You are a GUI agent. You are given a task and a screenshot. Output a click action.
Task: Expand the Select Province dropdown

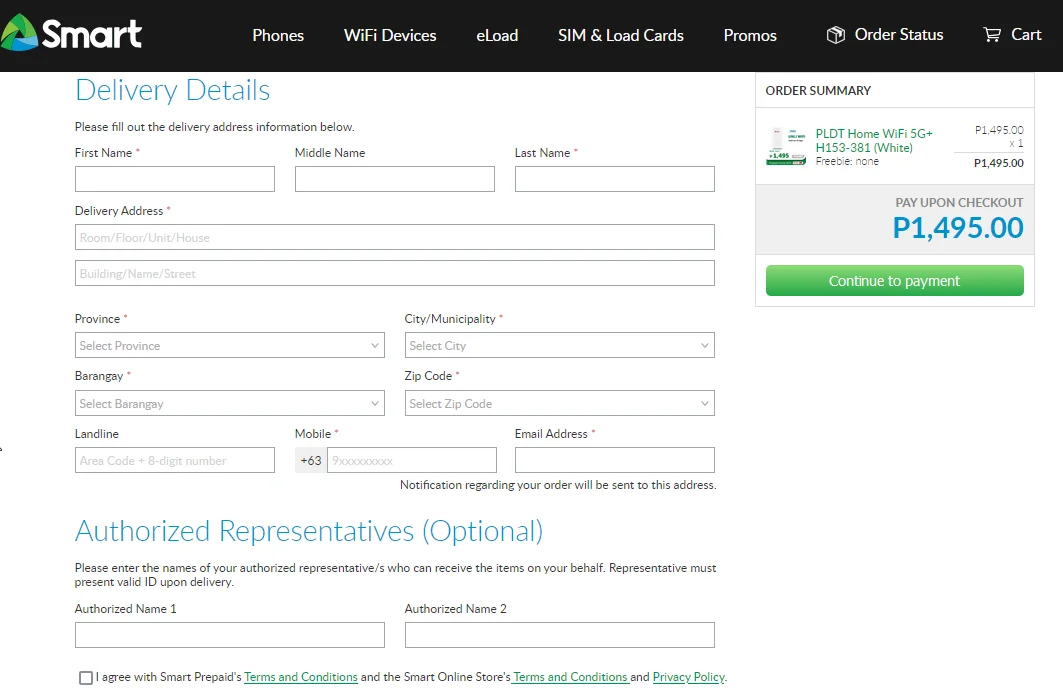[x=230, y=345]
